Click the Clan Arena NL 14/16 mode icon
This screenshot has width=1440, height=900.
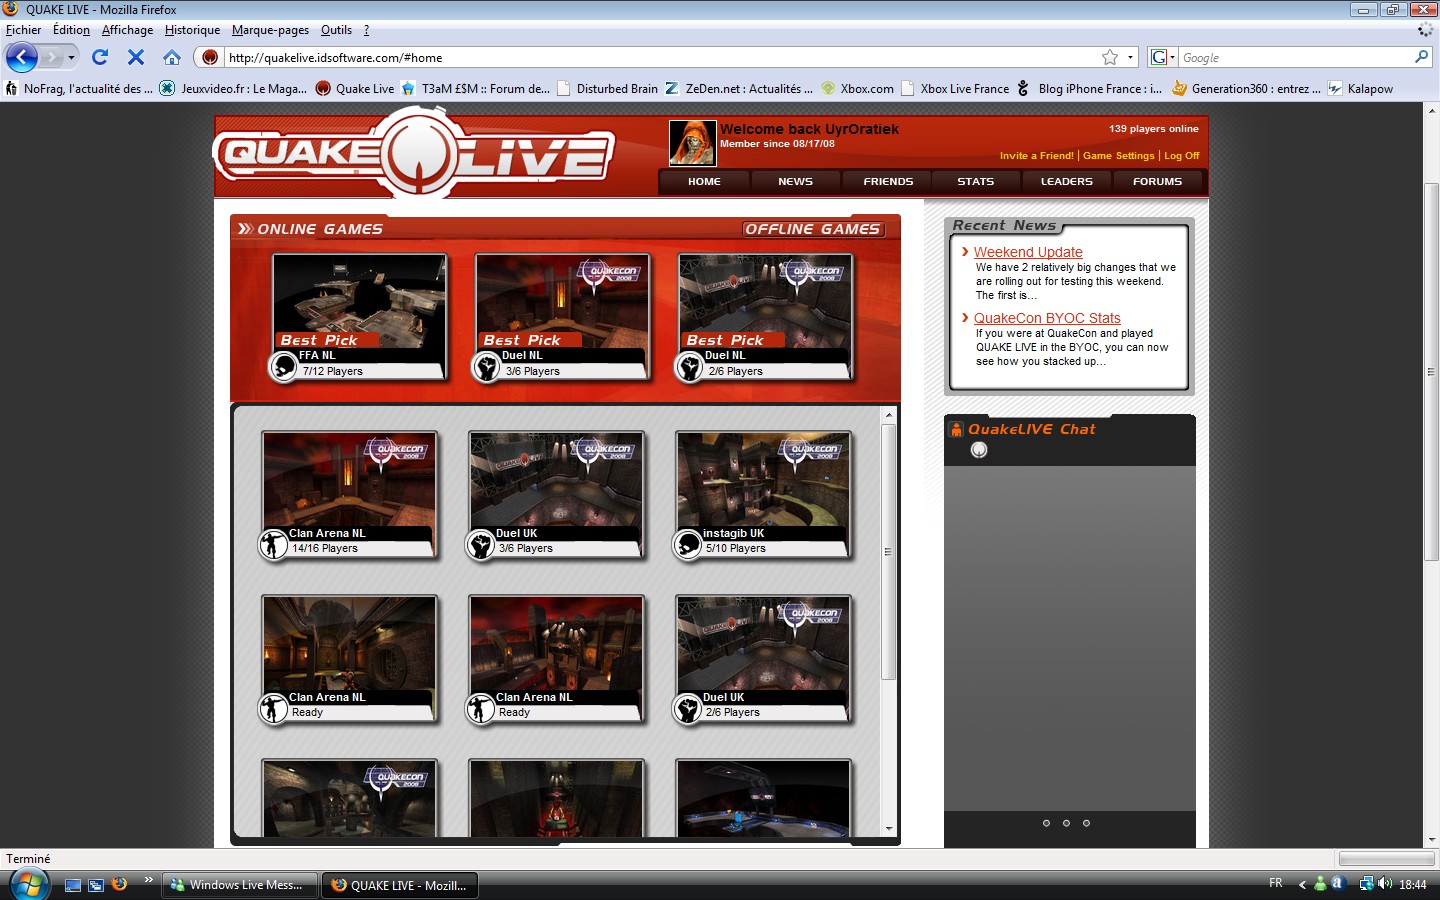(273, 545)
